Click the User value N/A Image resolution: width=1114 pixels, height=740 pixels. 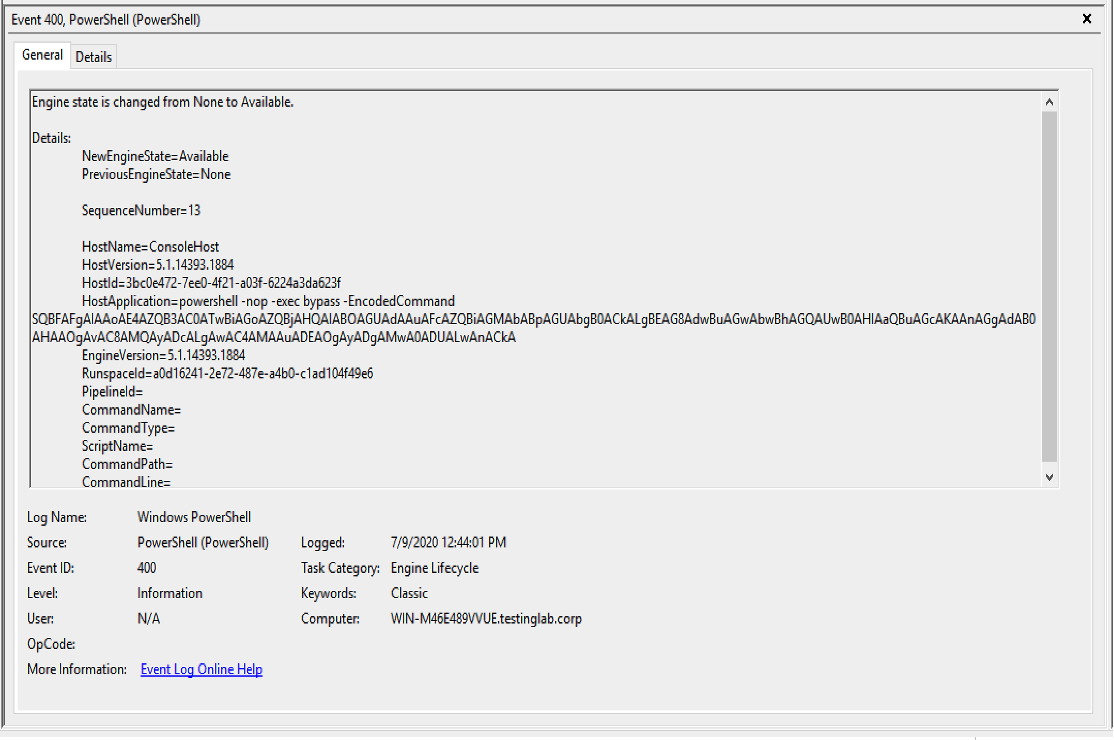tap(148, 619)
